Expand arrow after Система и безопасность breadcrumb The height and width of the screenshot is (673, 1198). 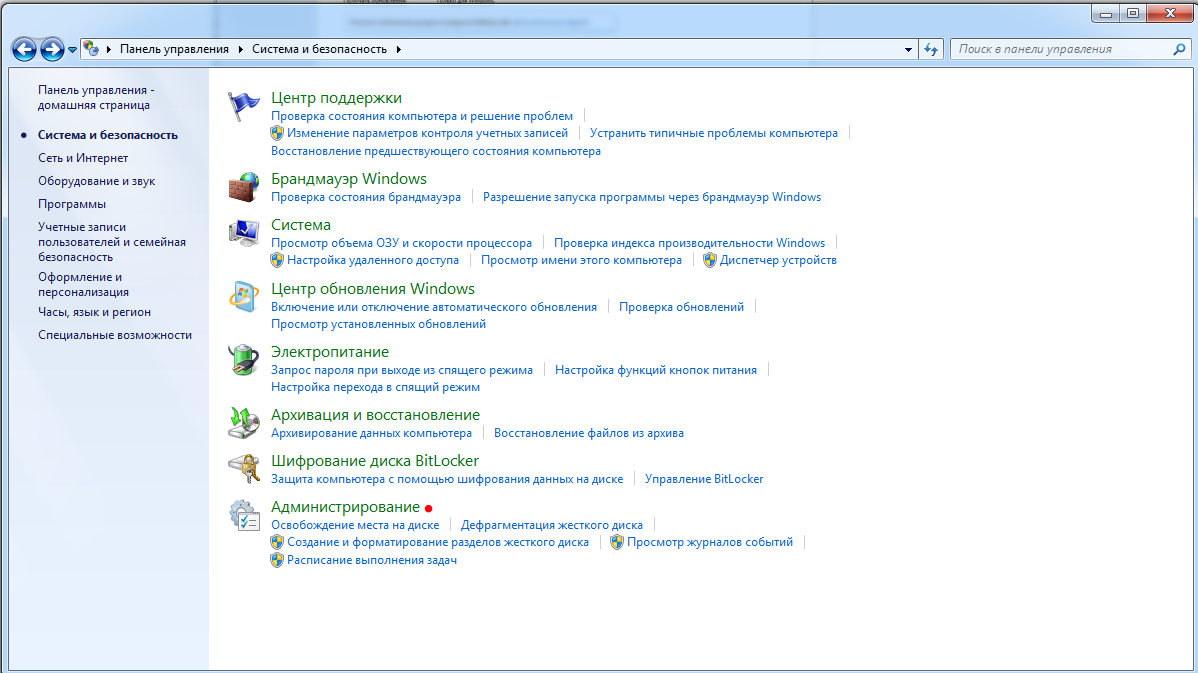coord(398,49)
